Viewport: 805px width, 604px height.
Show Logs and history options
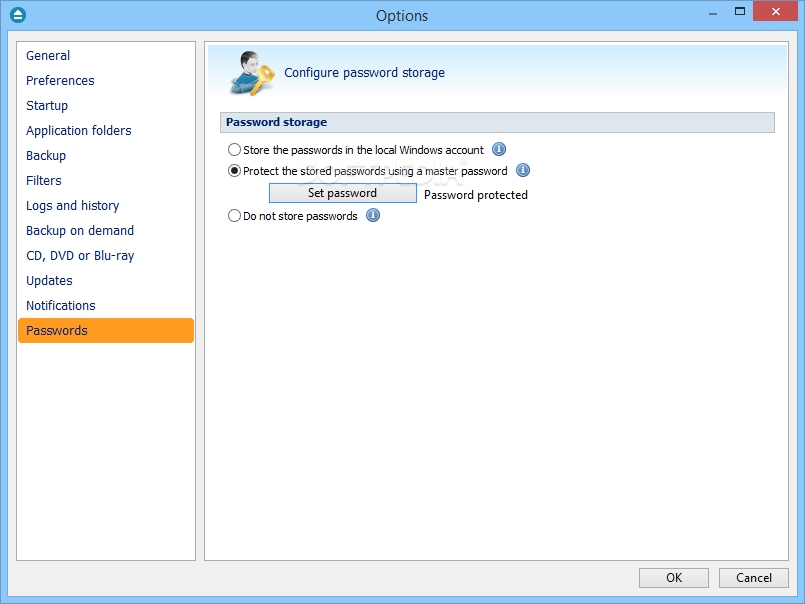[106, 205]
